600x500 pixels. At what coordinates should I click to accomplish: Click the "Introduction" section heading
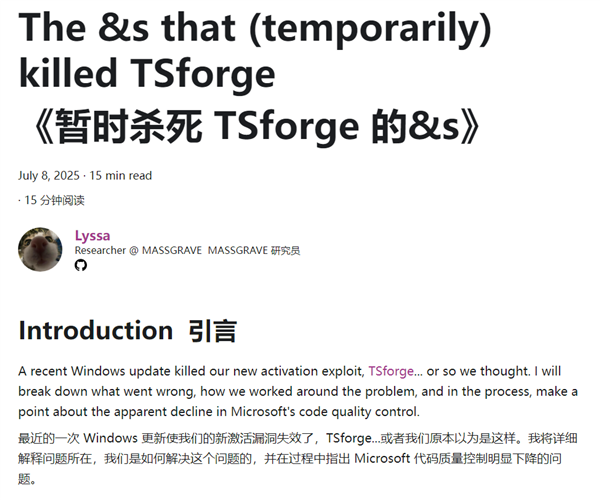(95, 330)
